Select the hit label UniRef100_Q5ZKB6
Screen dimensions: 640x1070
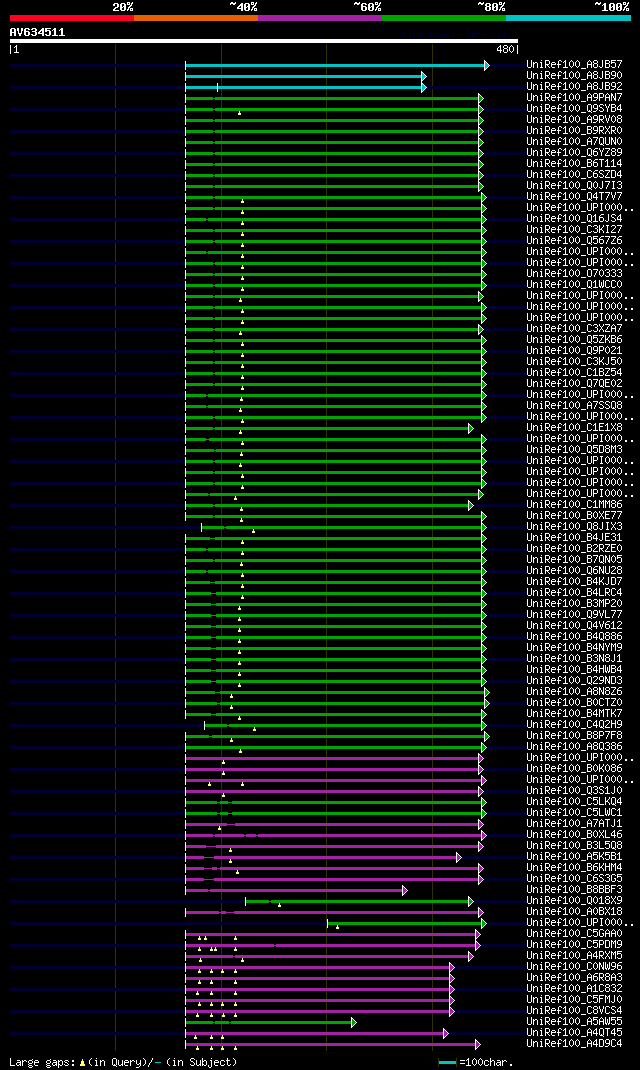[x=574, y=340]
